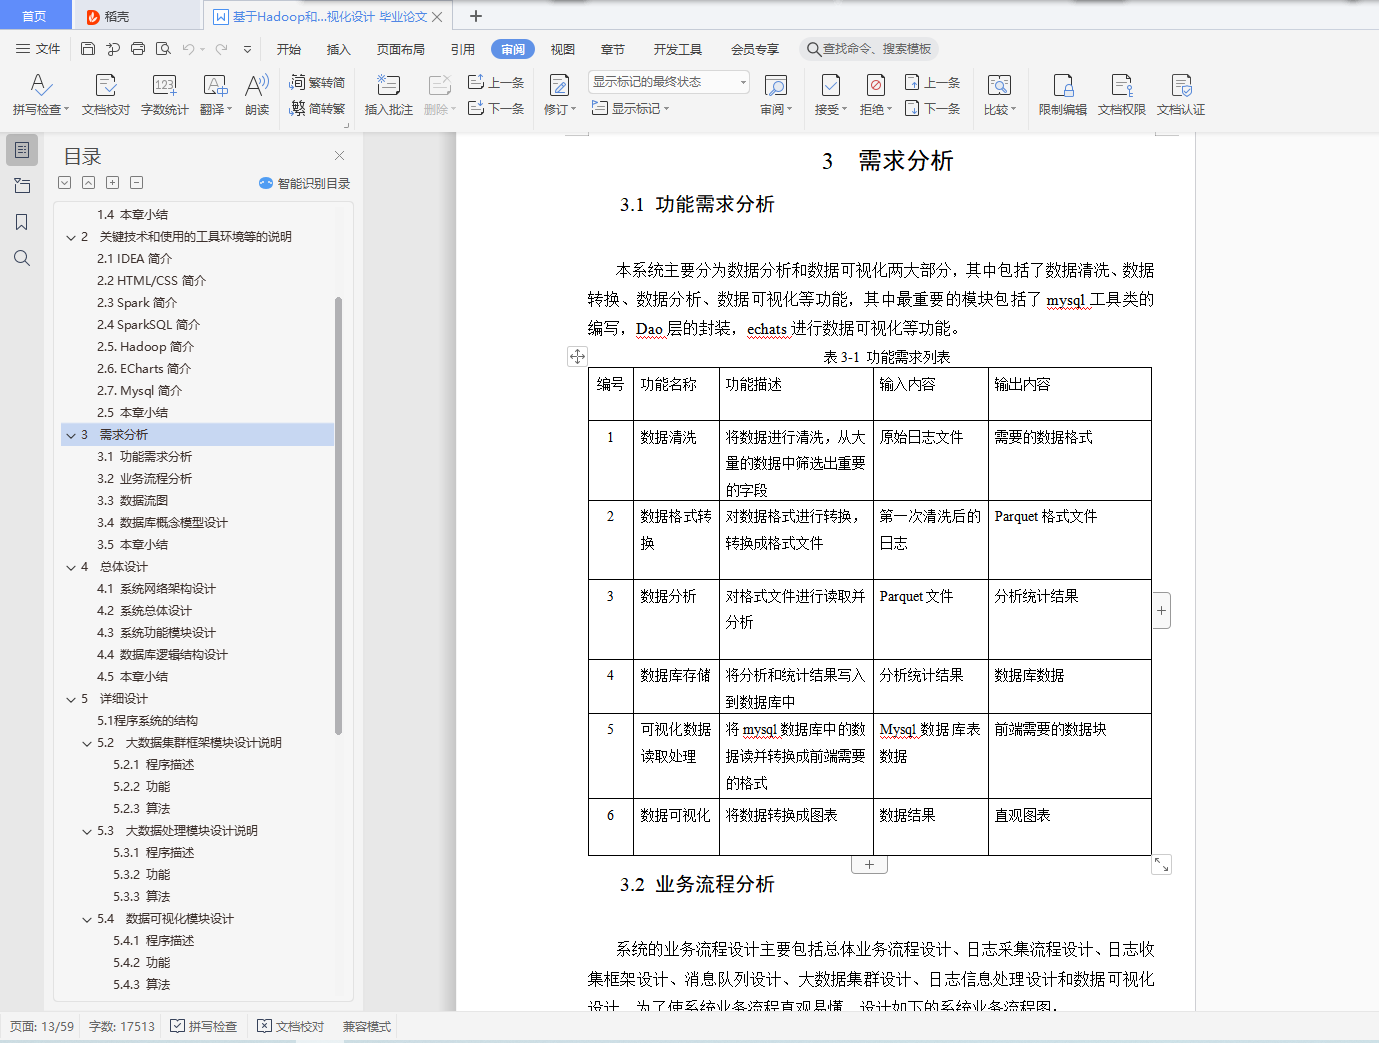Add a table column with right-edge plus
The height and width of the screenshot is (1043, 1379).
(1161, 610)
